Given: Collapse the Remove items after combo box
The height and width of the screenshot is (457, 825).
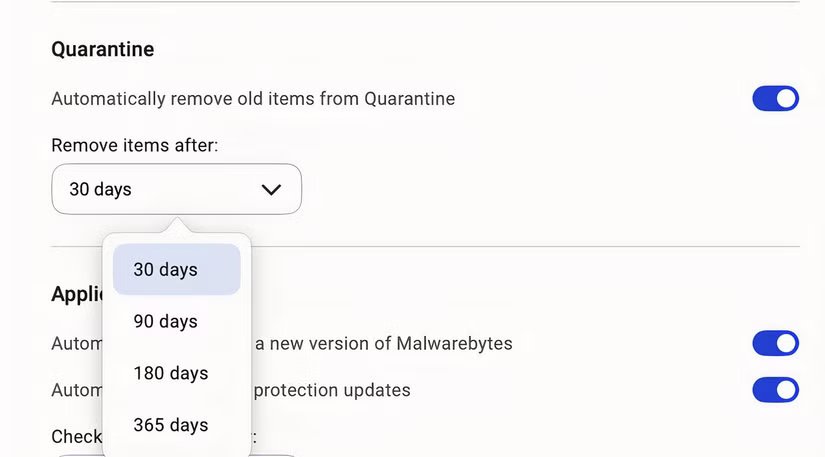Looking at the screenshot, I should point(176,189).
